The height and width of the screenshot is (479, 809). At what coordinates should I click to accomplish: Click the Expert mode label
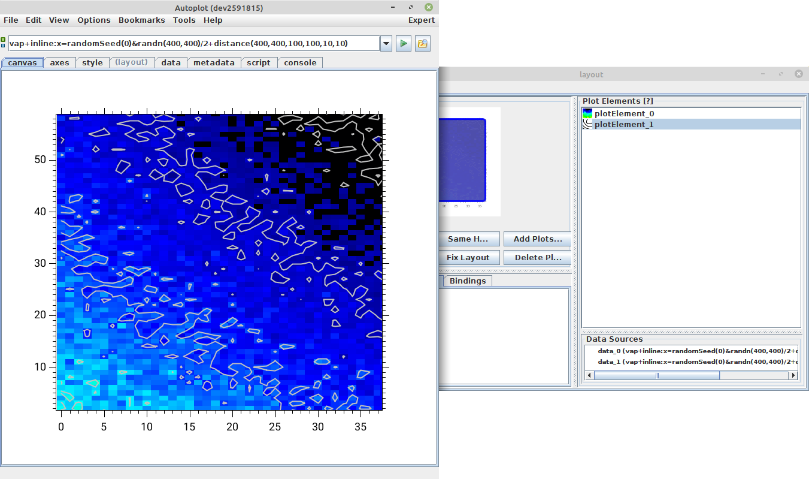tap(422, 20)
